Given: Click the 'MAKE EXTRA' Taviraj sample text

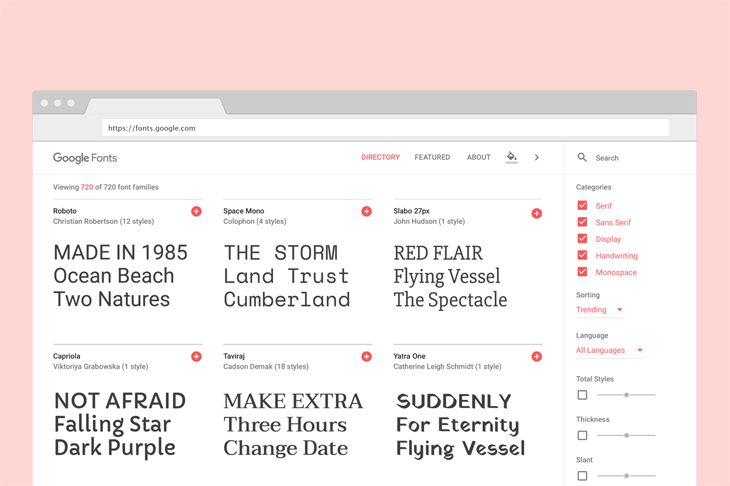Looking at the screenshot, I should (x=293, y=401).
